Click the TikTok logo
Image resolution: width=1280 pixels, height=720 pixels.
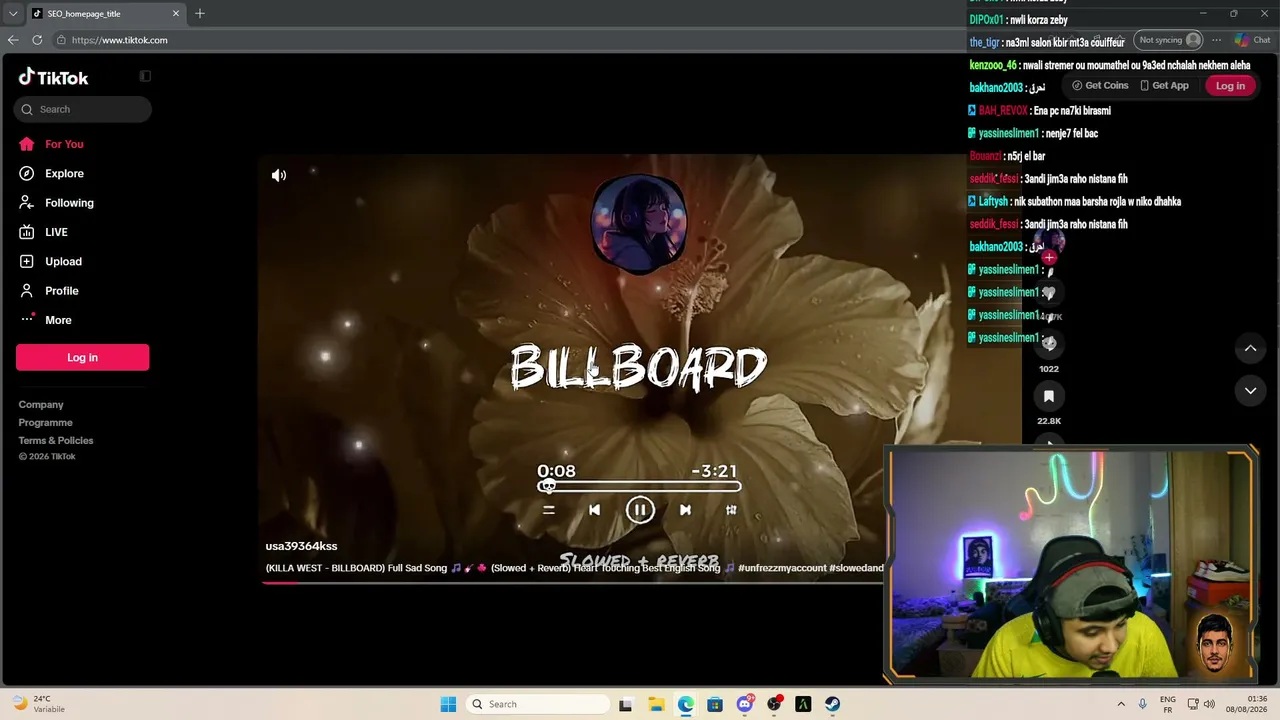54,77
